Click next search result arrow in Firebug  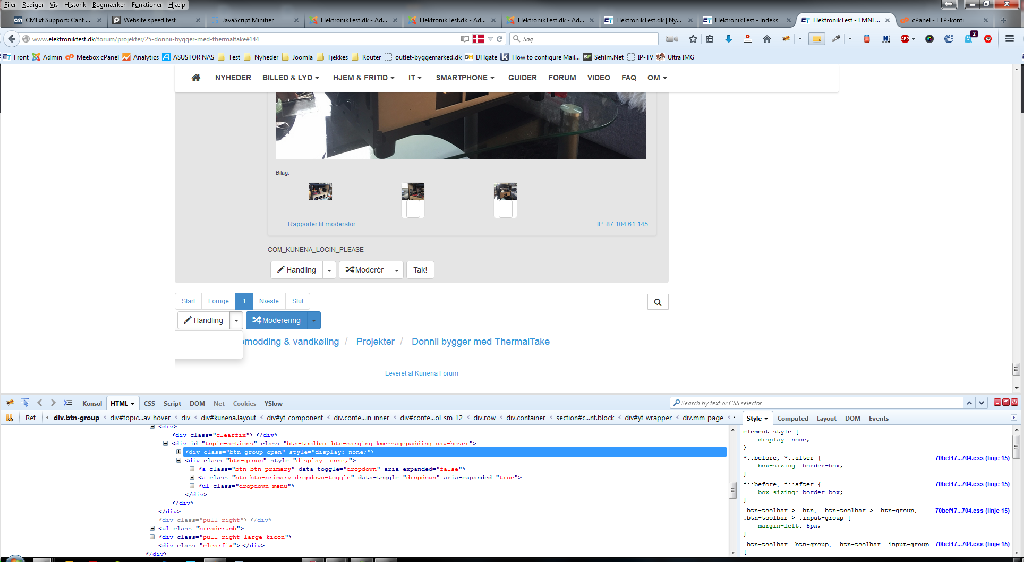pyautogui.click(x=982, y=403)
